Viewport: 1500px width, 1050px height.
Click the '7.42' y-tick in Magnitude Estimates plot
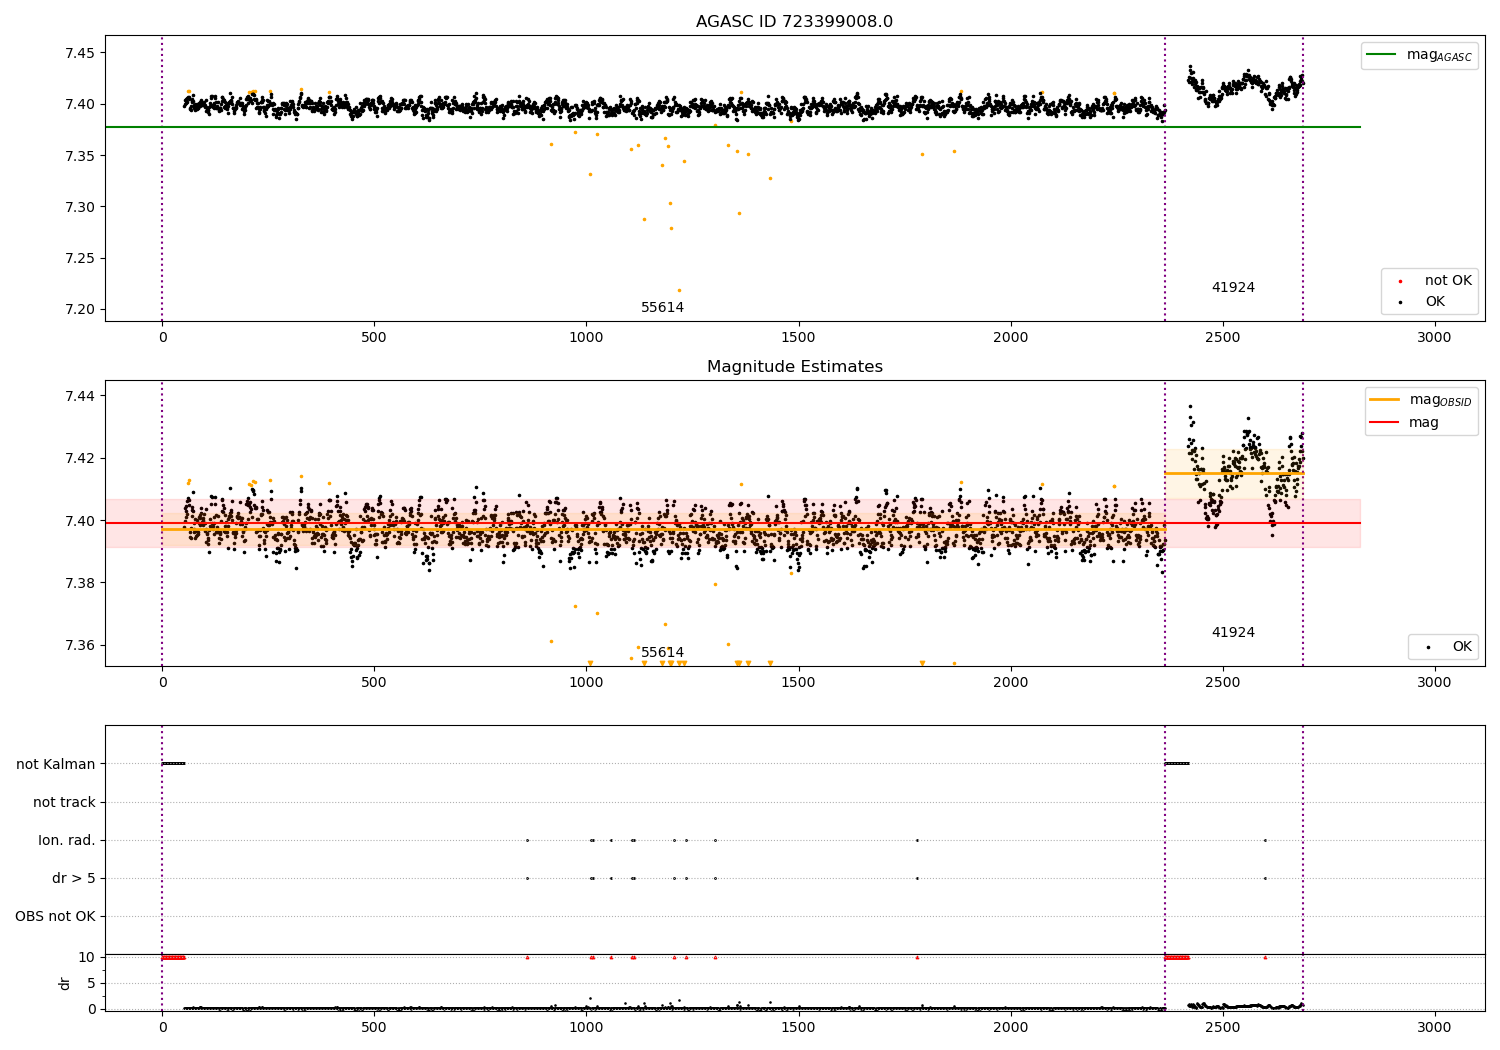pos(80,459)
